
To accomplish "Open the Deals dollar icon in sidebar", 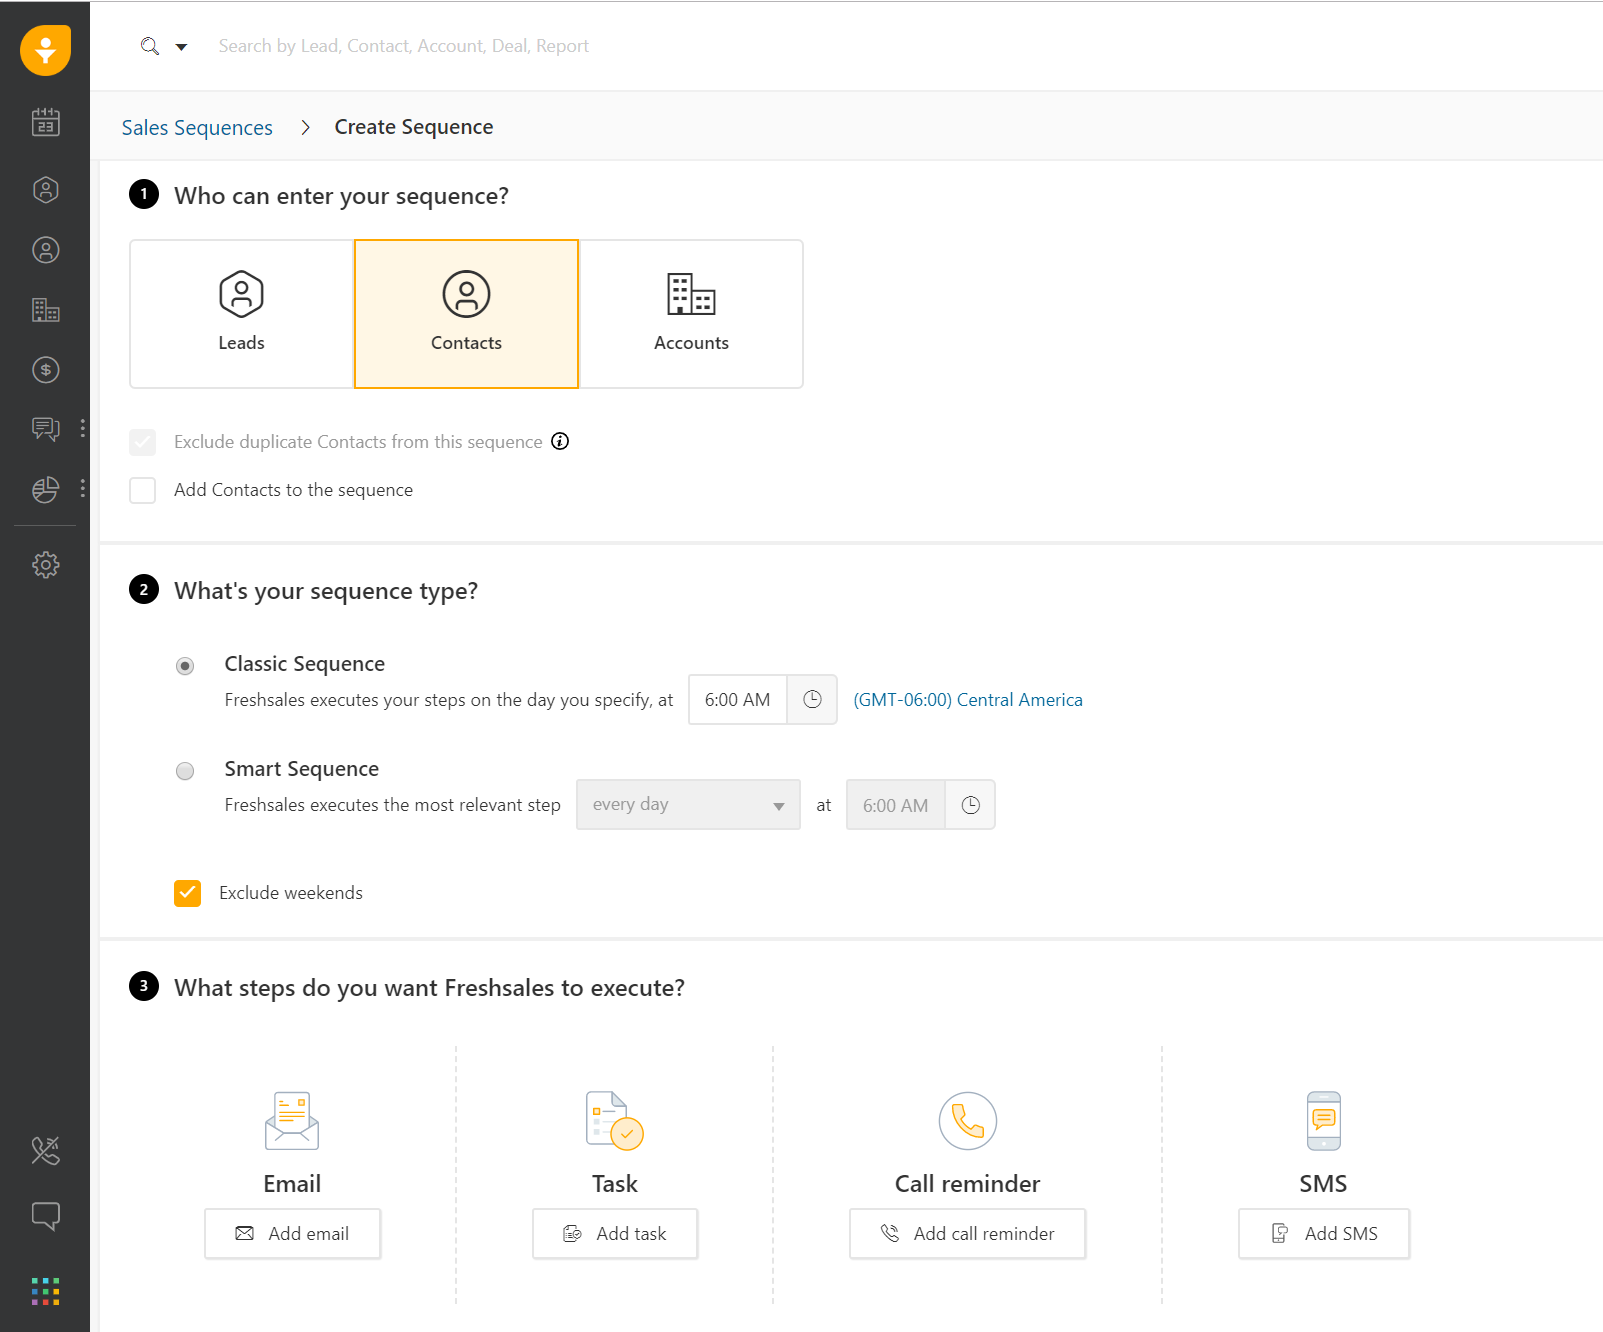I will click(x=45, y=370).
